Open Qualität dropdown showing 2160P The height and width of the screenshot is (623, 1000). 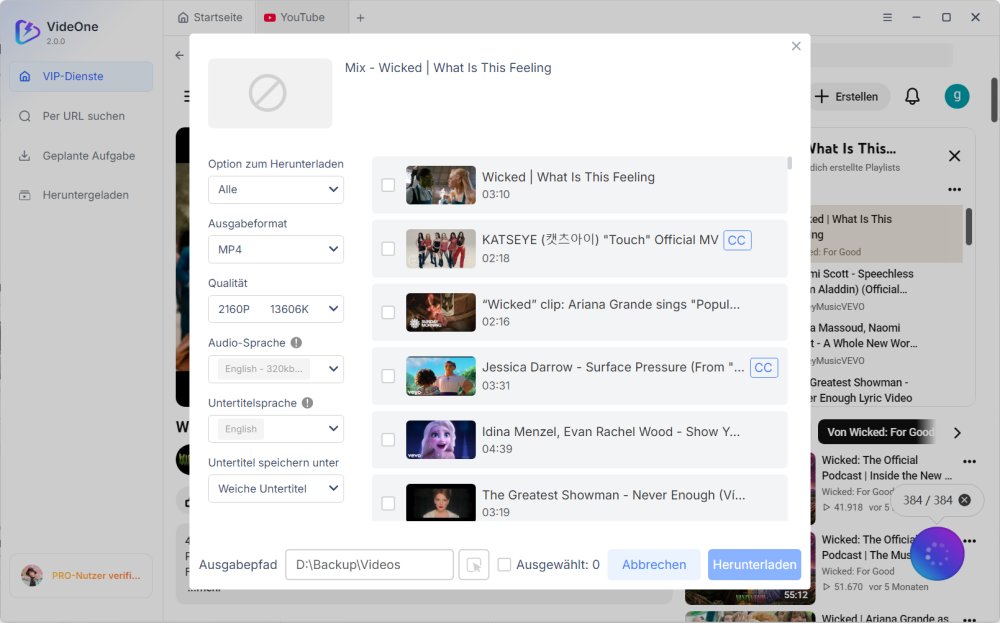pos(276,309)
